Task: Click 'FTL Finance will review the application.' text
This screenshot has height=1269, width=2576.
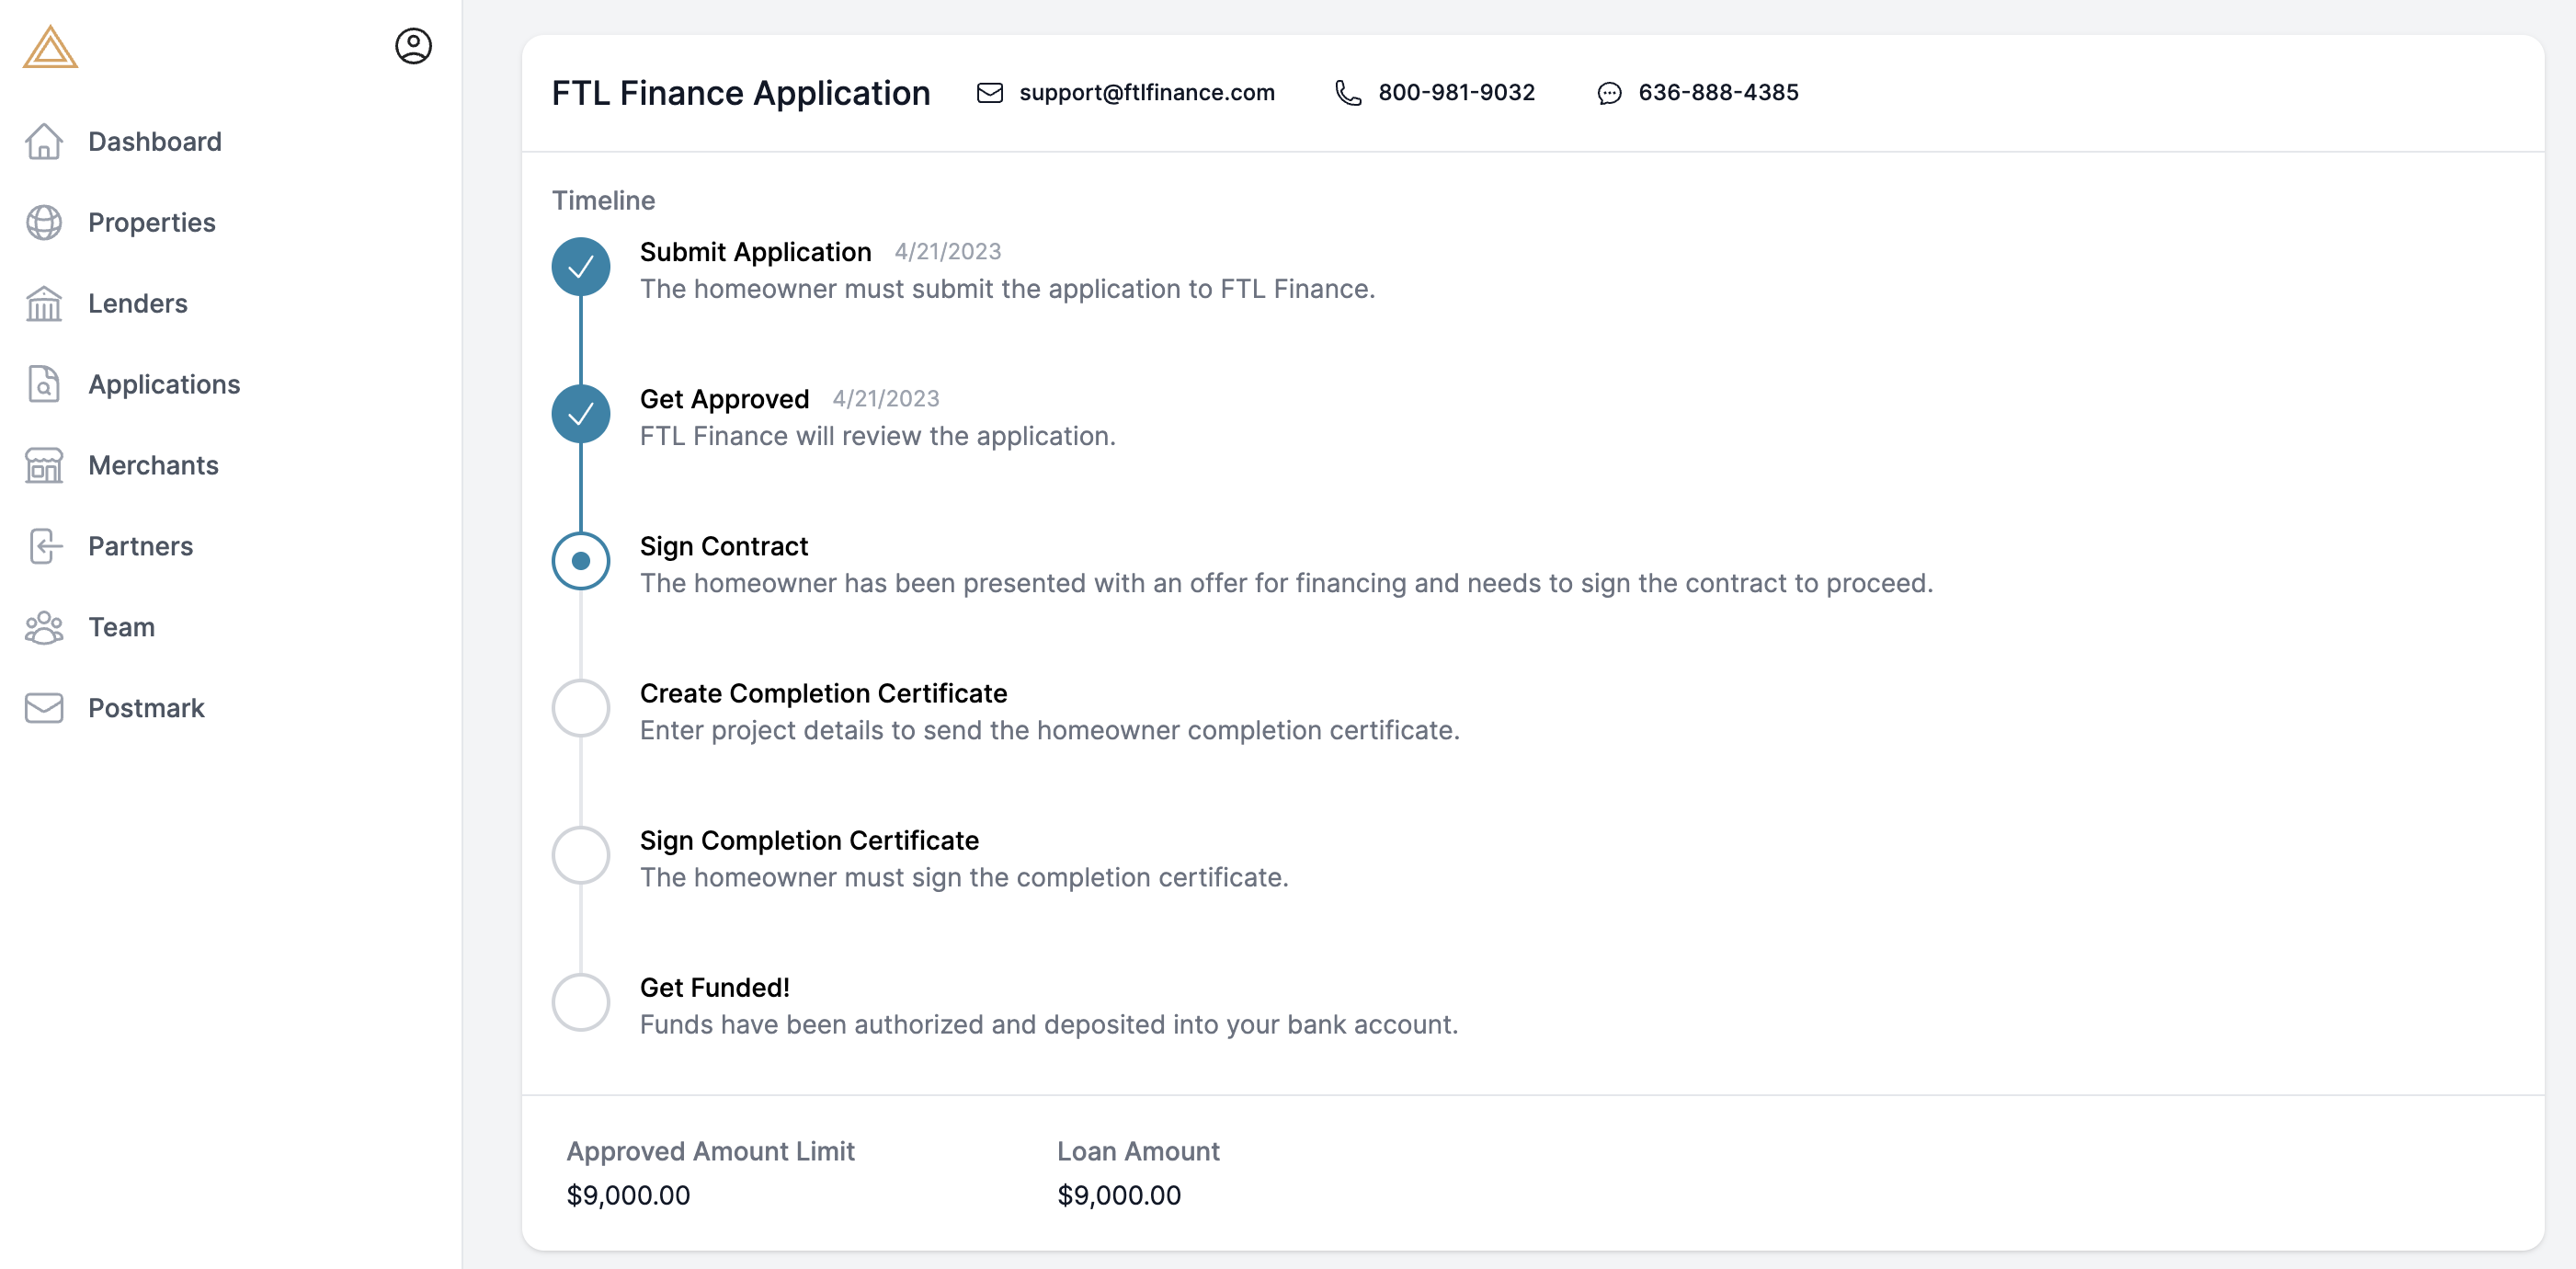Action: 877,437
